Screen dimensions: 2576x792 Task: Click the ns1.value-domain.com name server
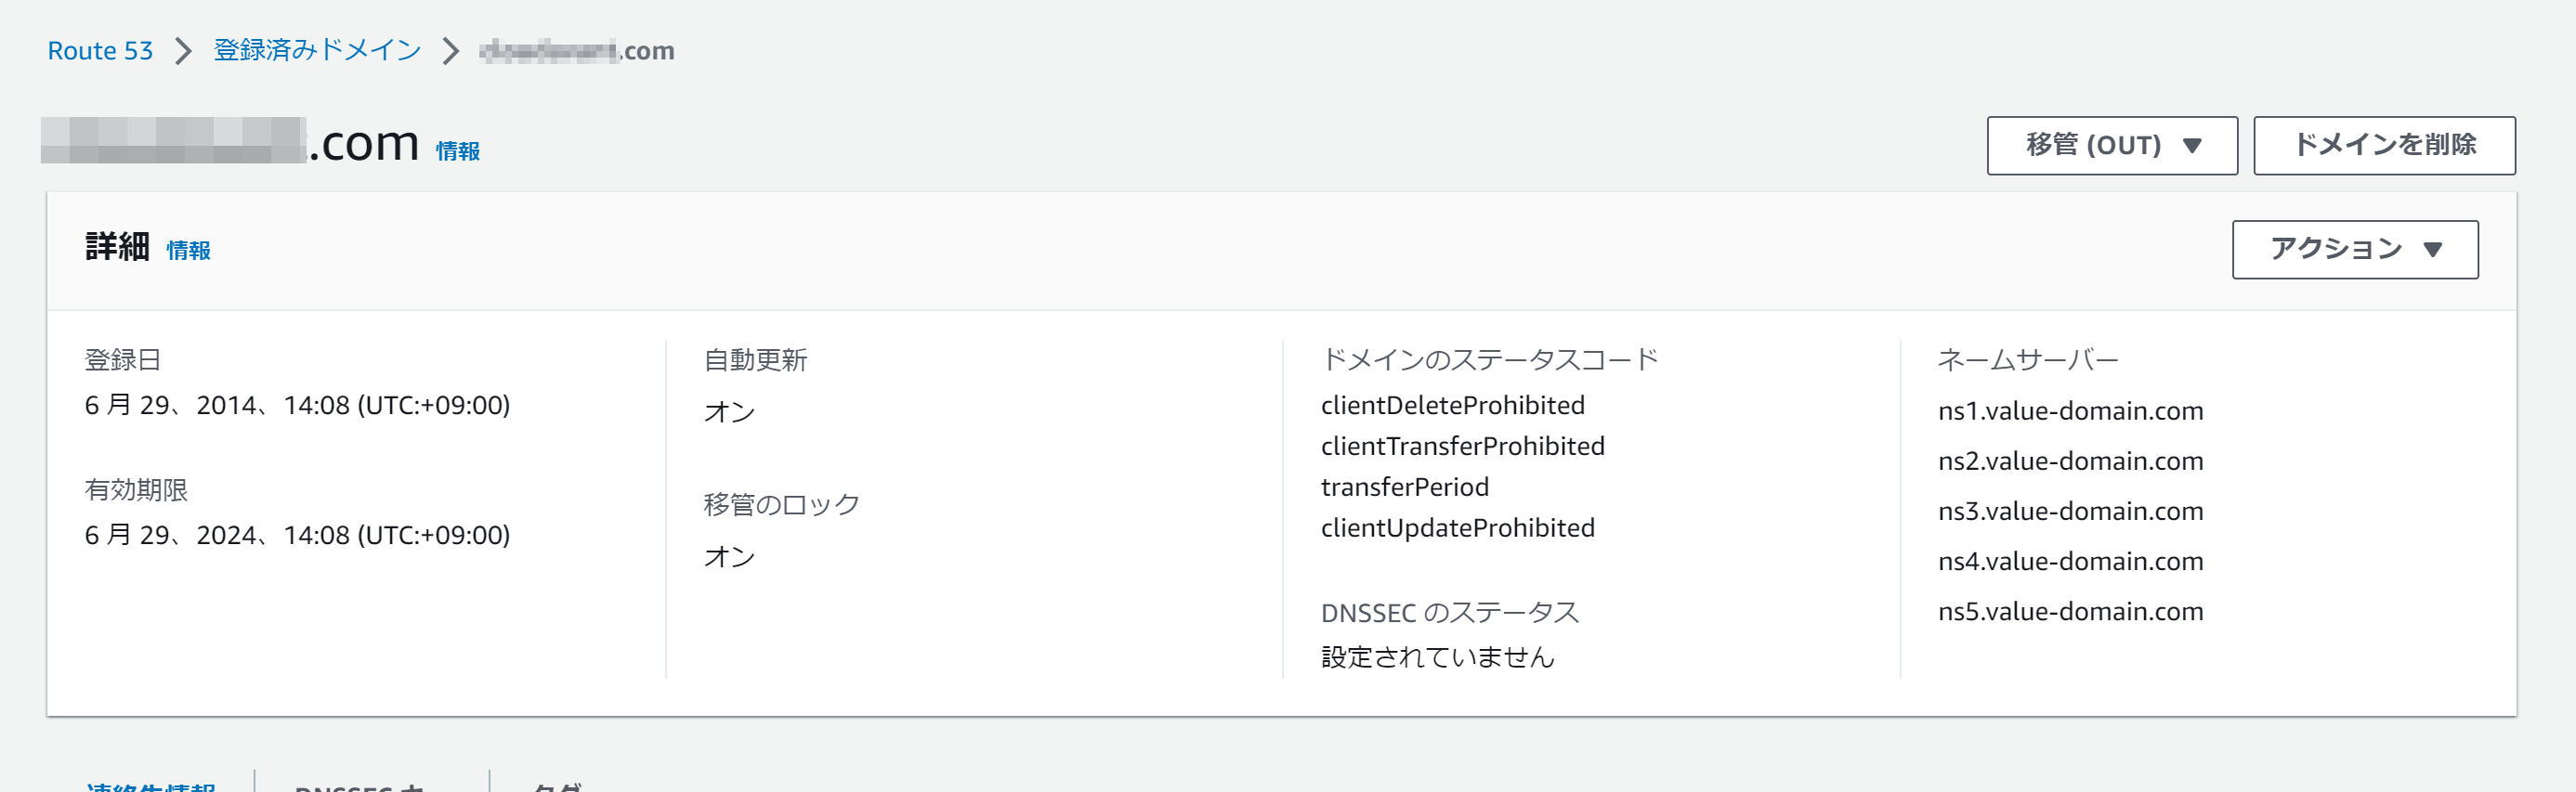pos(2070,411)
